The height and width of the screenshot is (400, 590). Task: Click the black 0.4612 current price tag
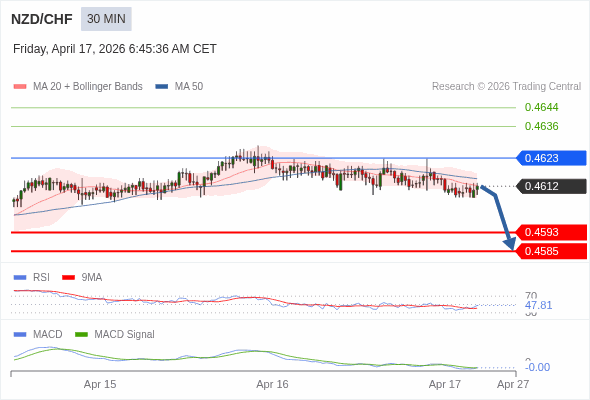551,186
